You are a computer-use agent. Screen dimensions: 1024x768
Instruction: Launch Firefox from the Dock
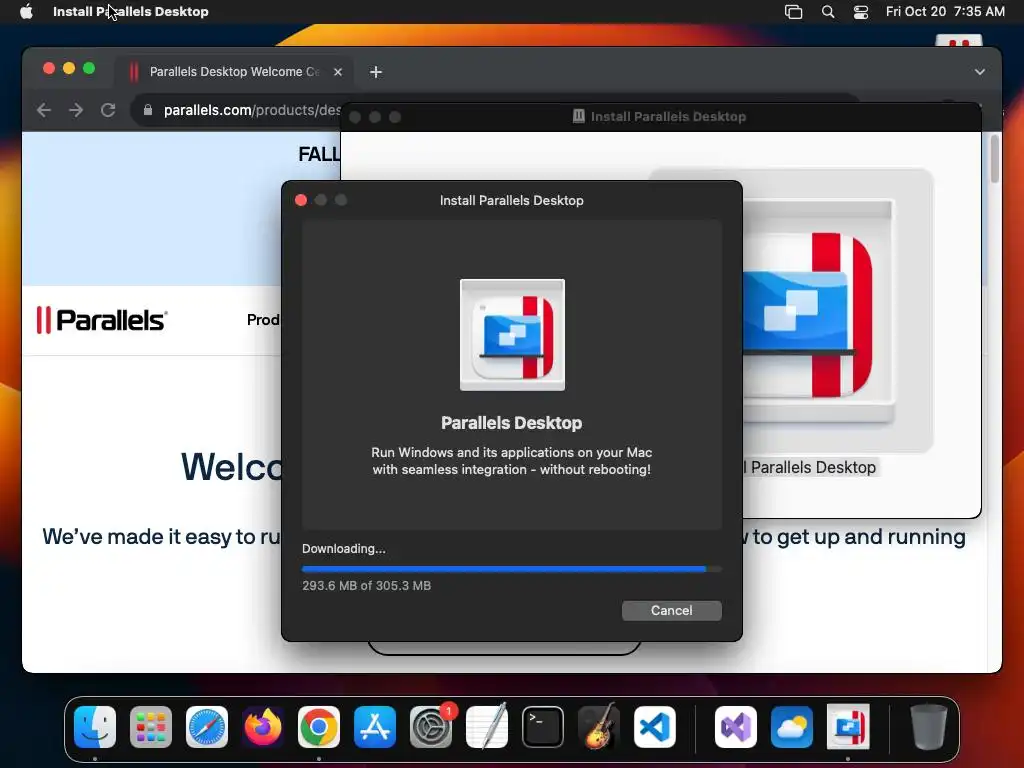(x=263, y=727)
